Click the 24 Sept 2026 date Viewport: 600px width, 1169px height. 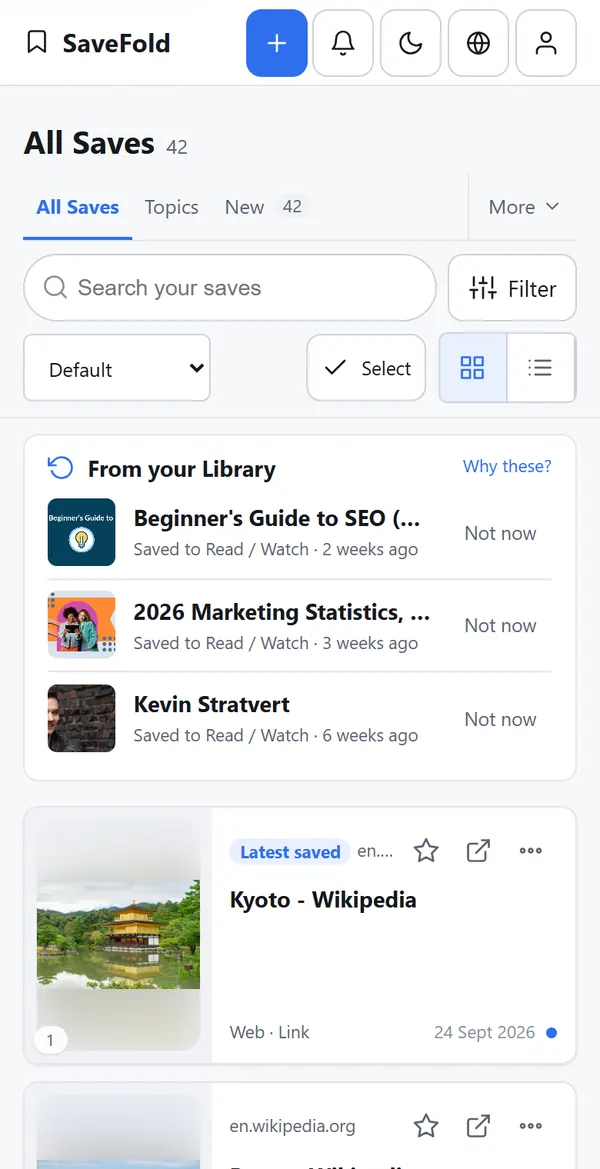click(484, 1033)
